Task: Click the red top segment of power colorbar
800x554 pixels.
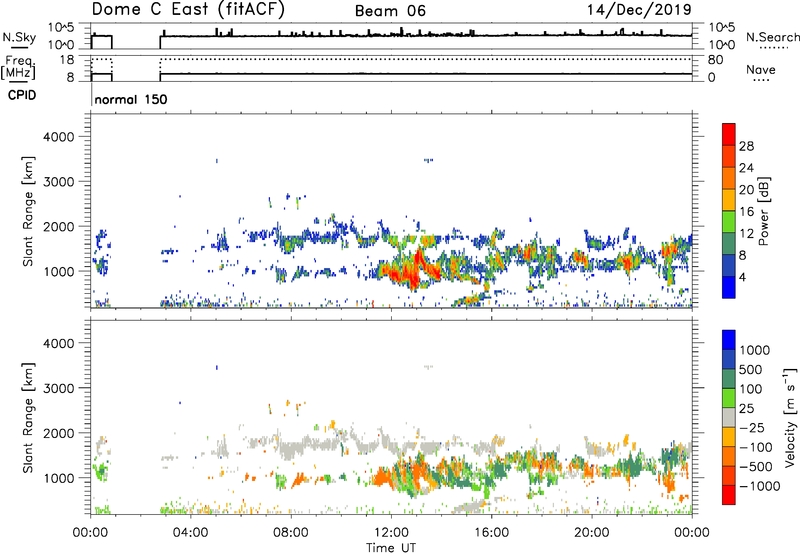Action: click(x=729, y=134)
